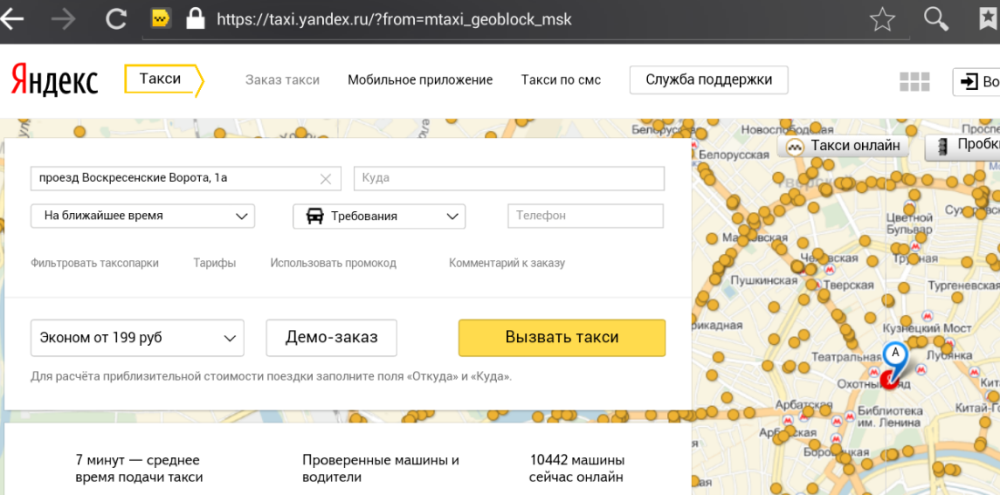
Task: Click the car icon in Требования
Action: click(x=314, y=216)
